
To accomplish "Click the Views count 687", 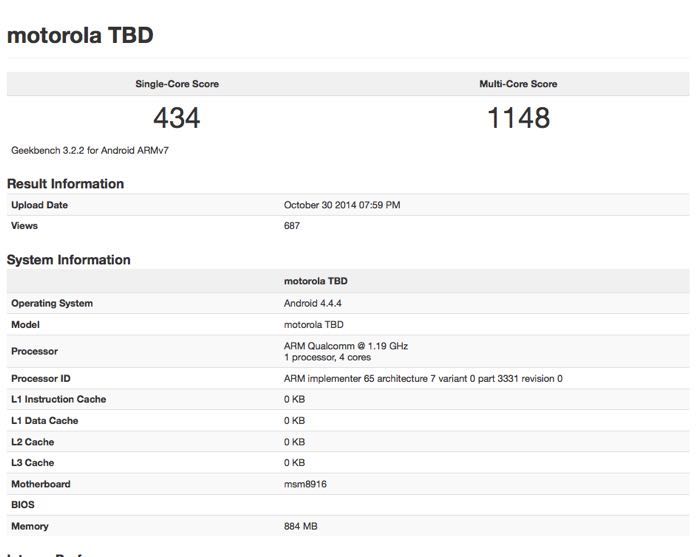I will coord(292,226).
